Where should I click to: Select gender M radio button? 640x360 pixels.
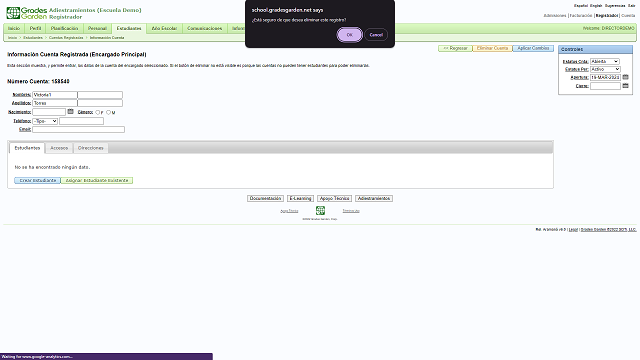[109, 112]
